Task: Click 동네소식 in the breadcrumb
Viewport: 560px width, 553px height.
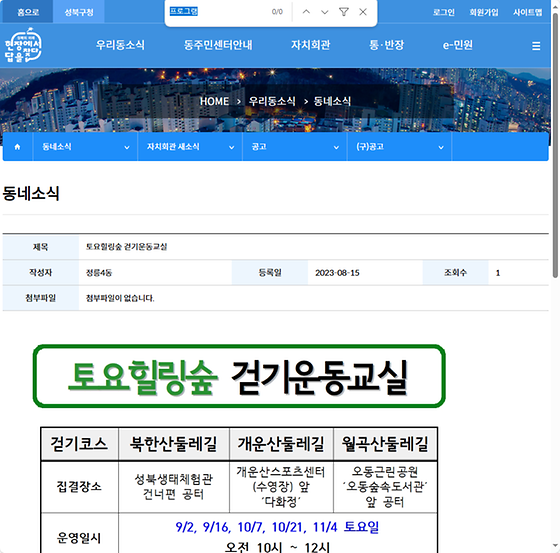Action: 332,101
